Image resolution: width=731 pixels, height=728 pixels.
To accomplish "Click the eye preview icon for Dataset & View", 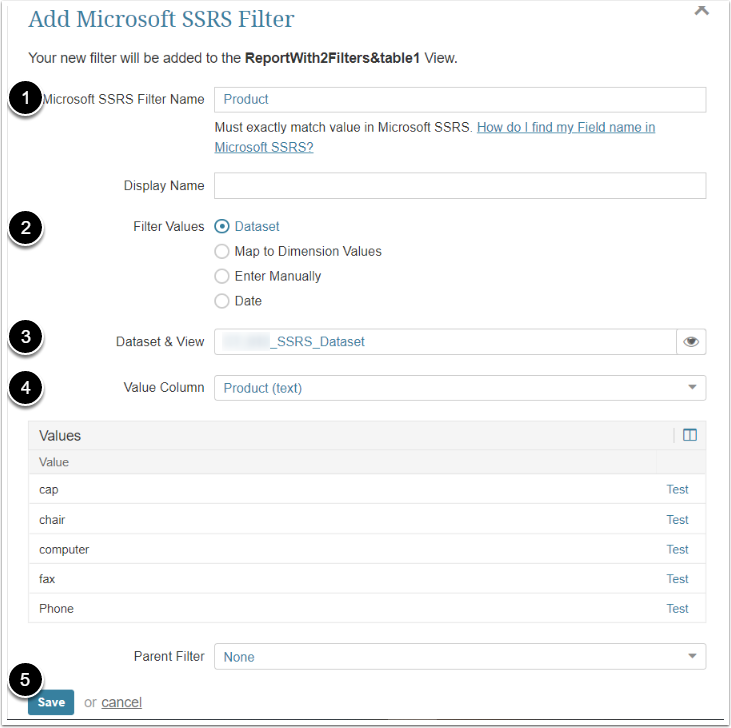I will tap(691, 342).
